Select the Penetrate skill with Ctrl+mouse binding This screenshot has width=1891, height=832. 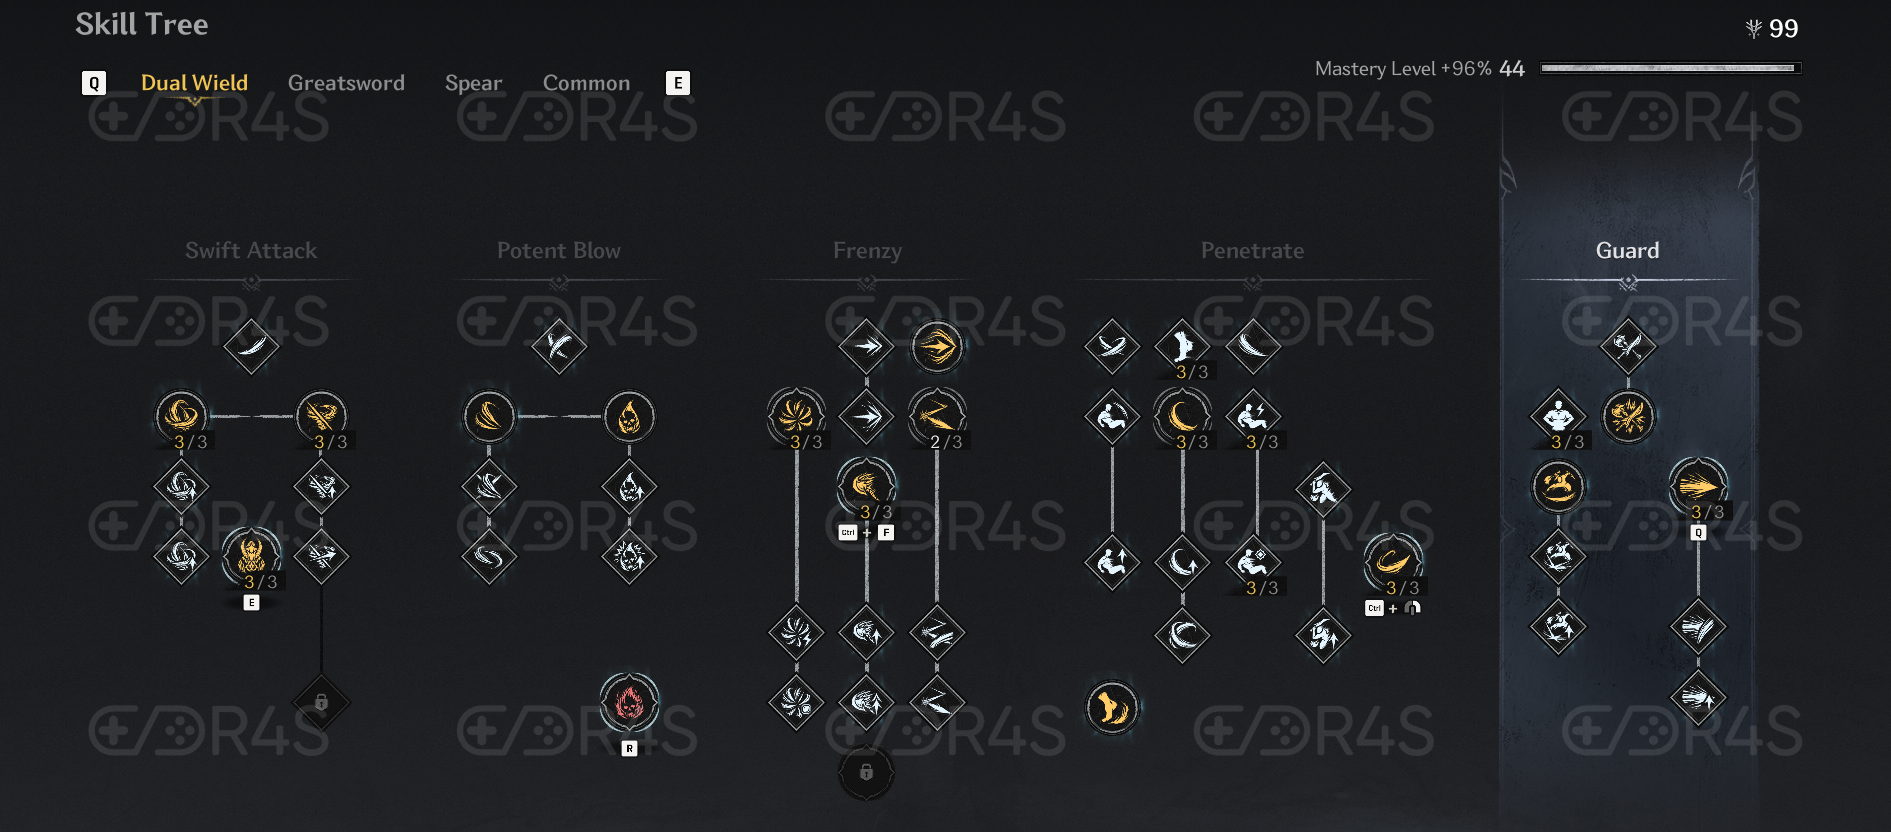click(x=1393, y=562)
